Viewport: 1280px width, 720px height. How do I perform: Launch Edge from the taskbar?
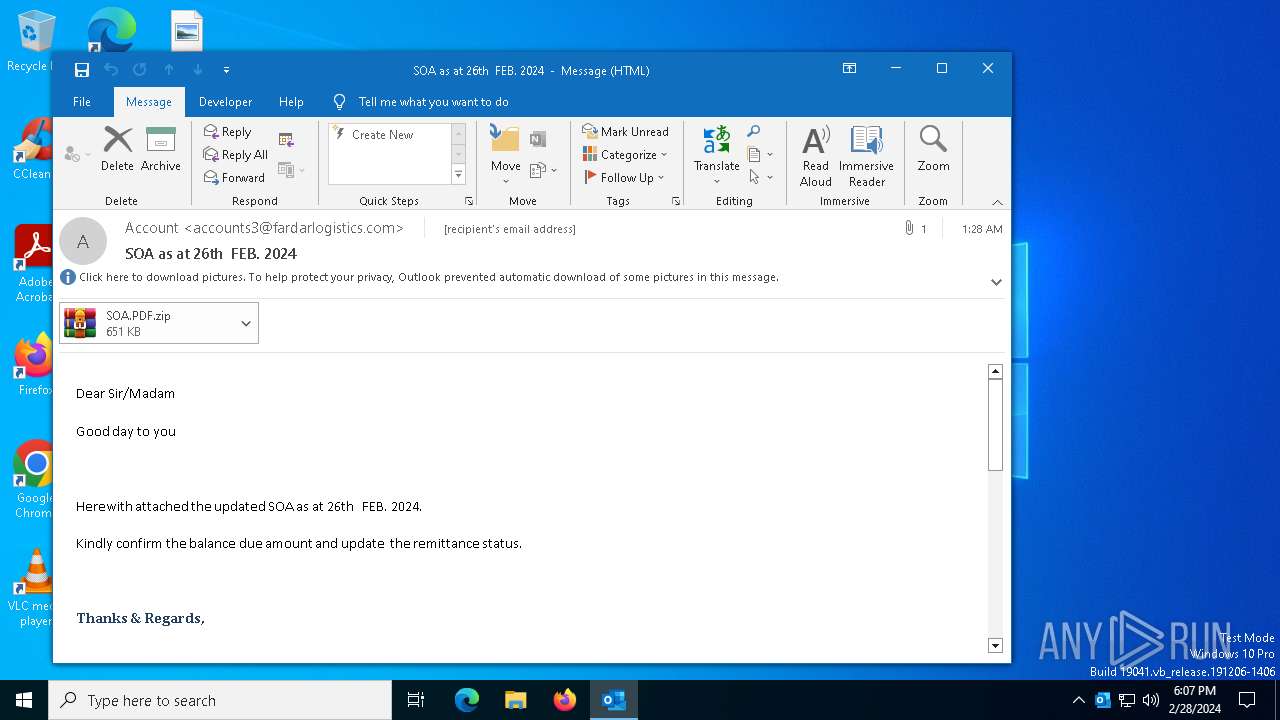[467, 700]
